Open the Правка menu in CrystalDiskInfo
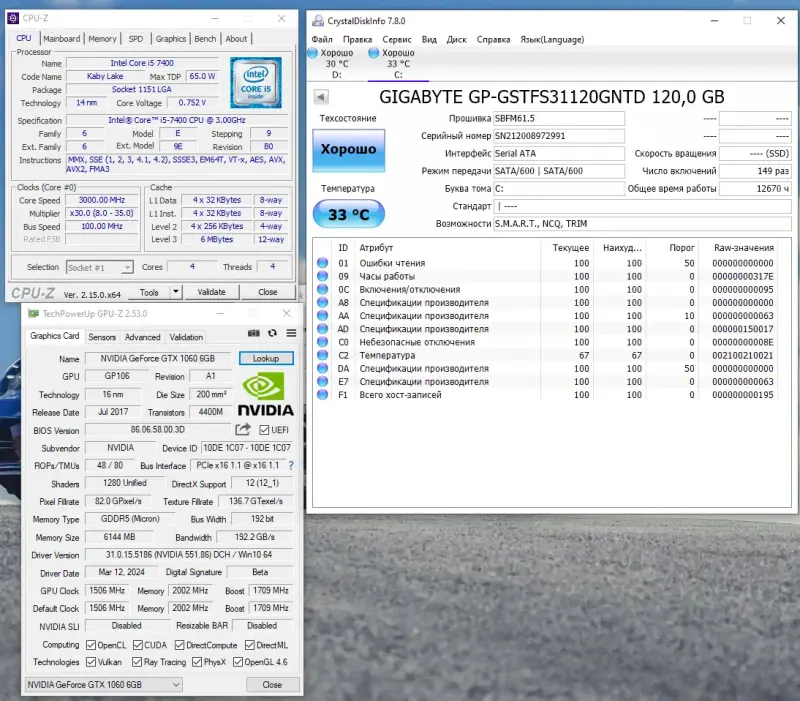Screen dimensions: 800x701 [357, 39]
